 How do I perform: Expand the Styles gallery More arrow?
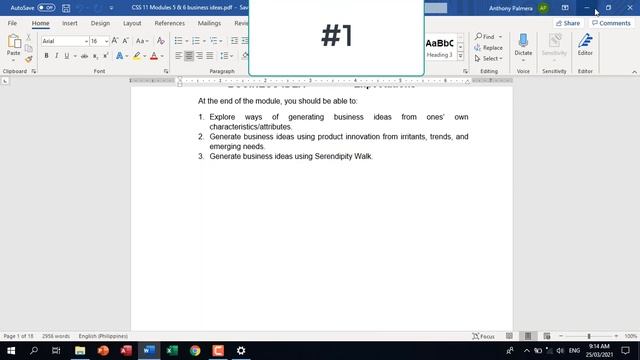click(460, 57)
